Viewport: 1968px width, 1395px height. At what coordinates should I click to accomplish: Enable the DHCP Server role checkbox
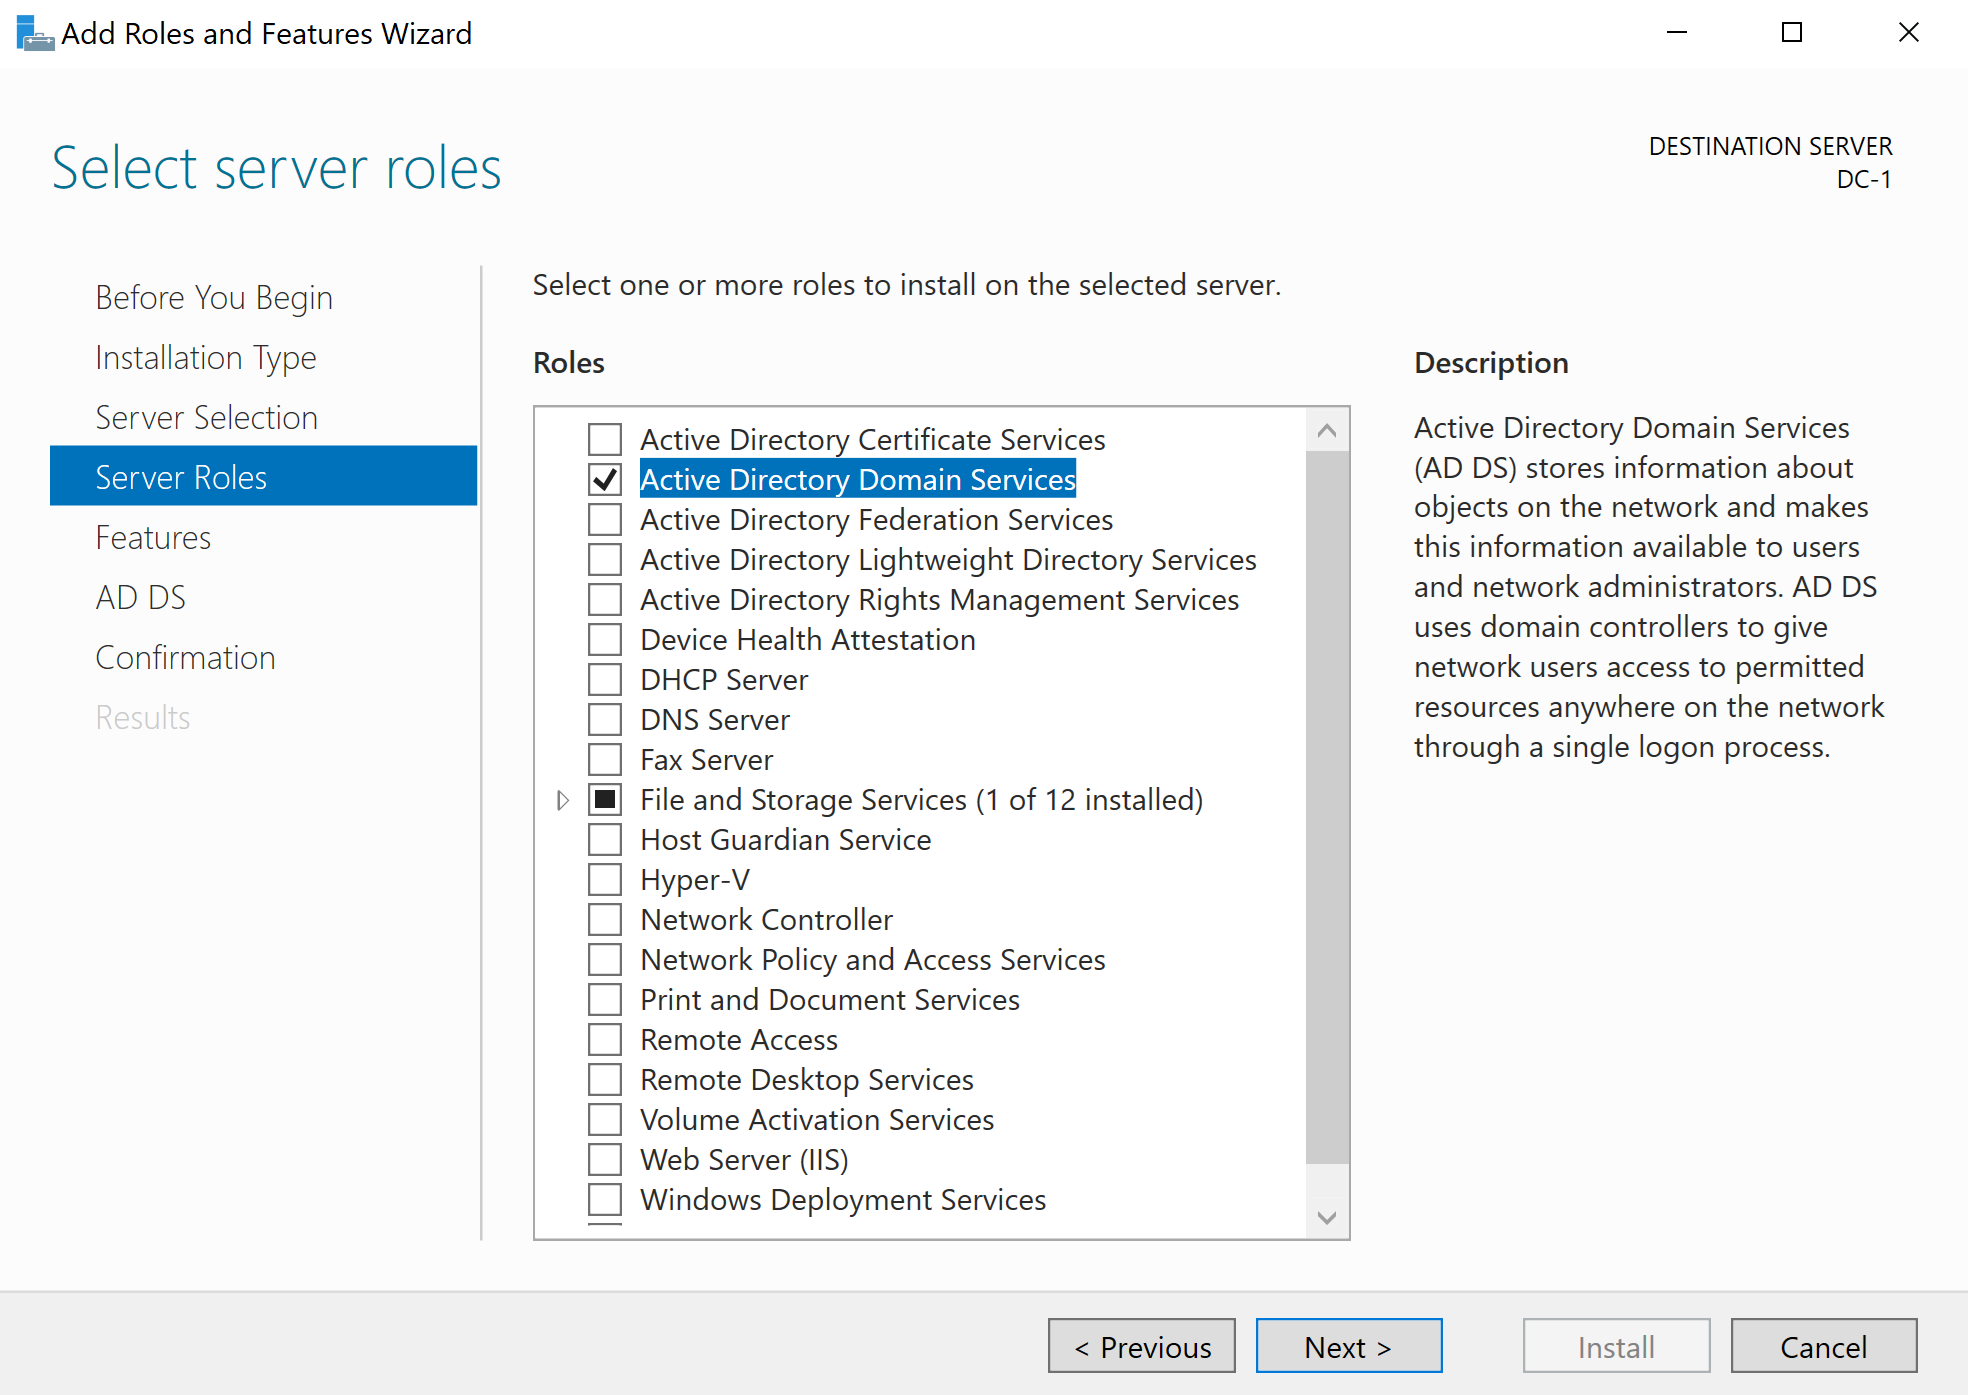coord(605,680)
